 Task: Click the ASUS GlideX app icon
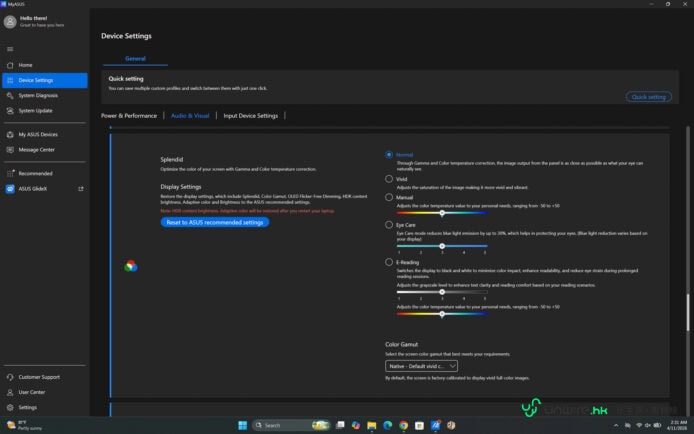[x=10, y=189]
